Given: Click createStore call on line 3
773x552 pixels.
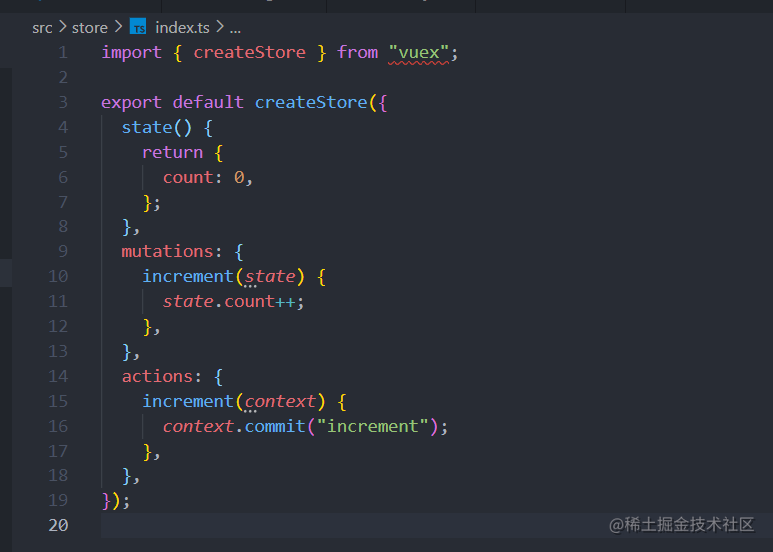Looking at the screenshot, I should [x=311, y=102].
